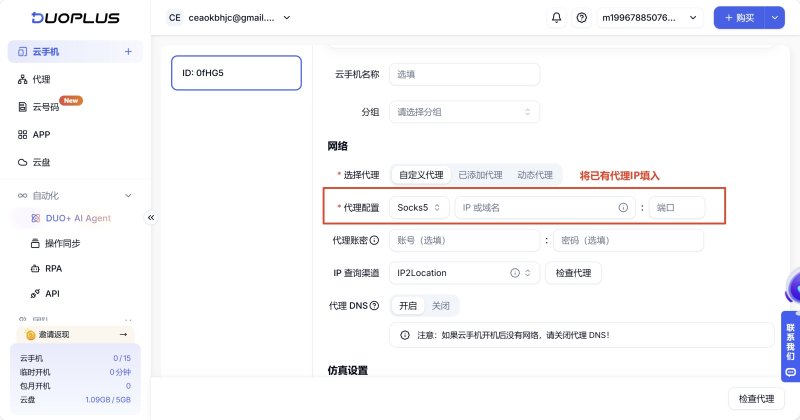Open the help question-mark icon

(582, 18)
